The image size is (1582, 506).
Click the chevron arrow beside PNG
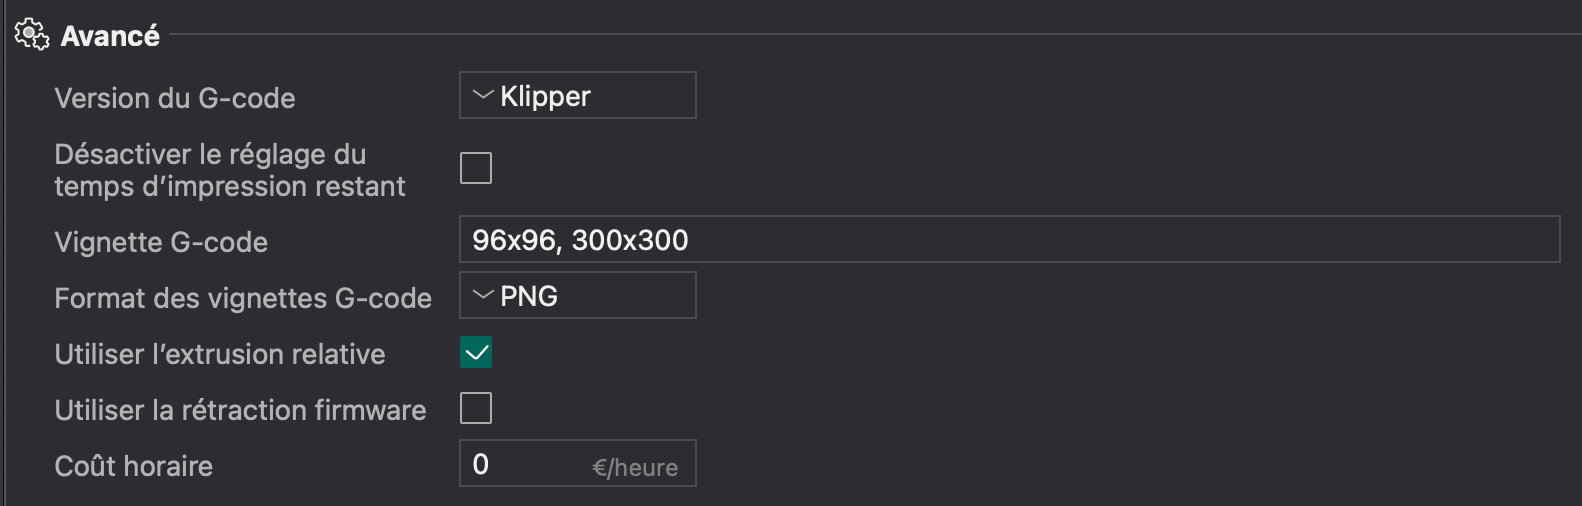pyautogui.click(x=483, y=296)
